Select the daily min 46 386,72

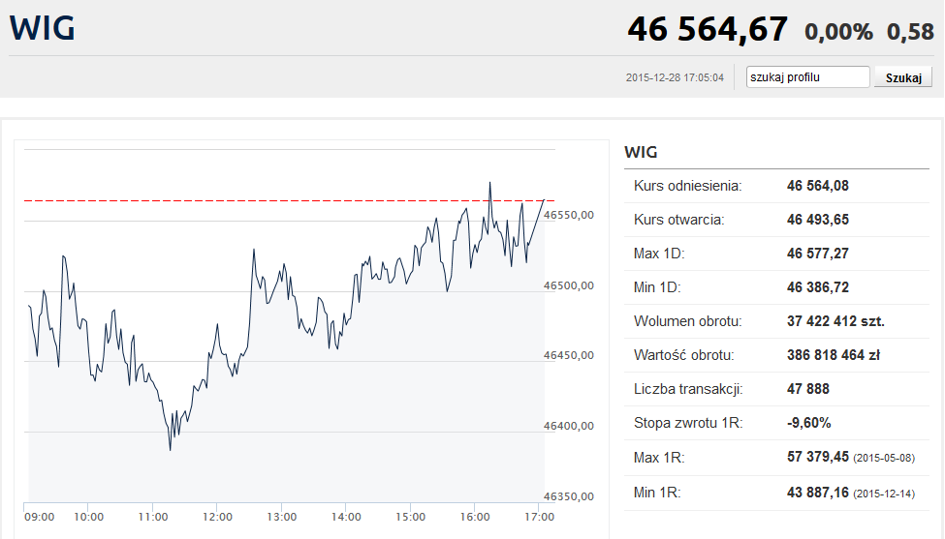pos(817,287)
